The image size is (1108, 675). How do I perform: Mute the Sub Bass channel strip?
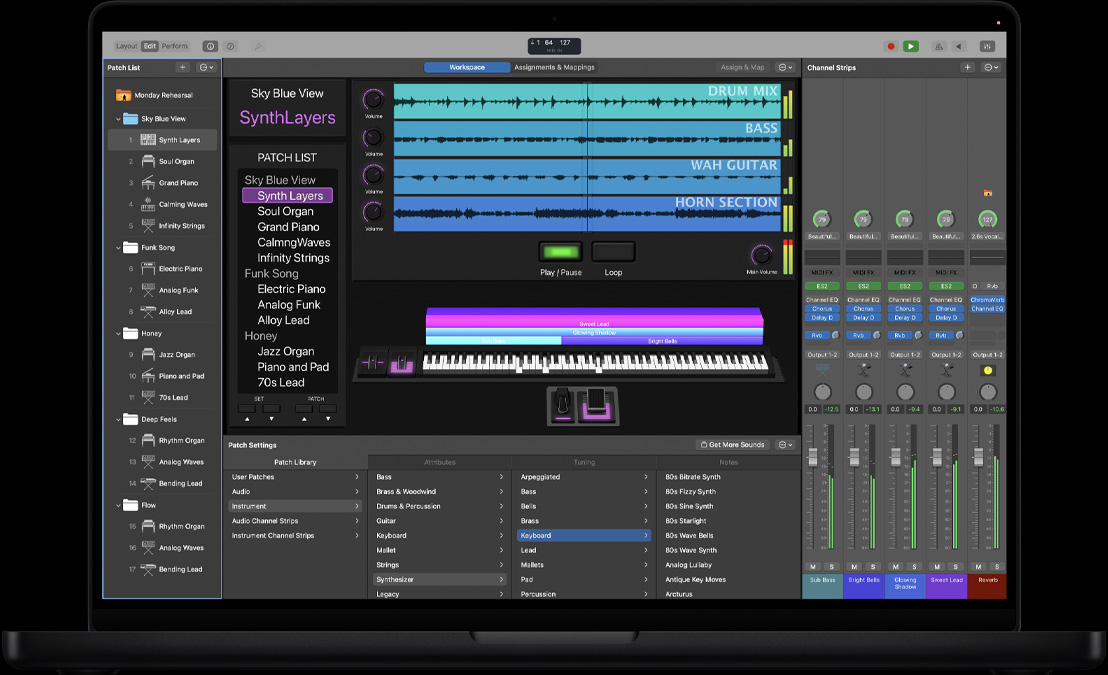tap(814, 567)
